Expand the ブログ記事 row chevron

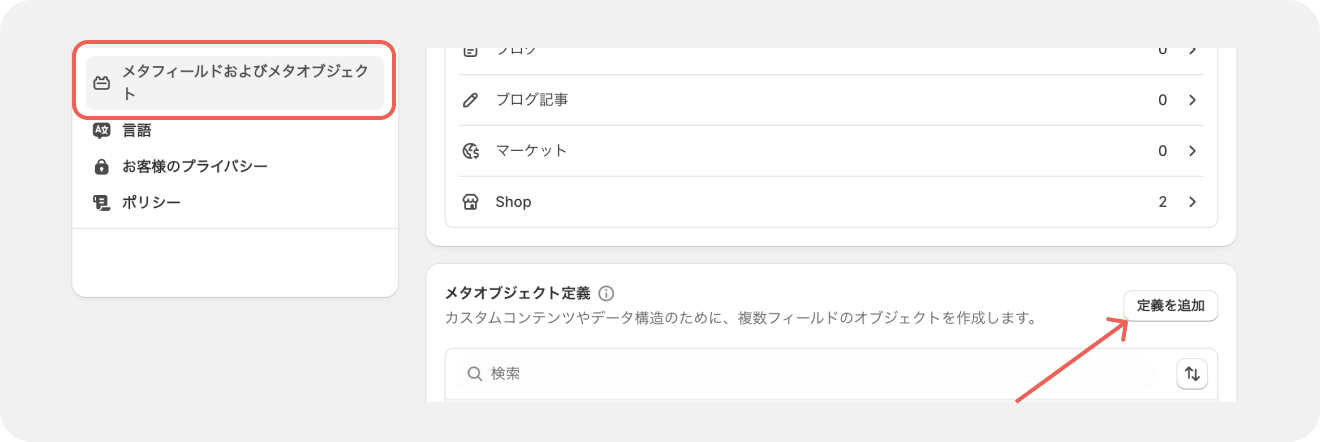(1192, 100)
